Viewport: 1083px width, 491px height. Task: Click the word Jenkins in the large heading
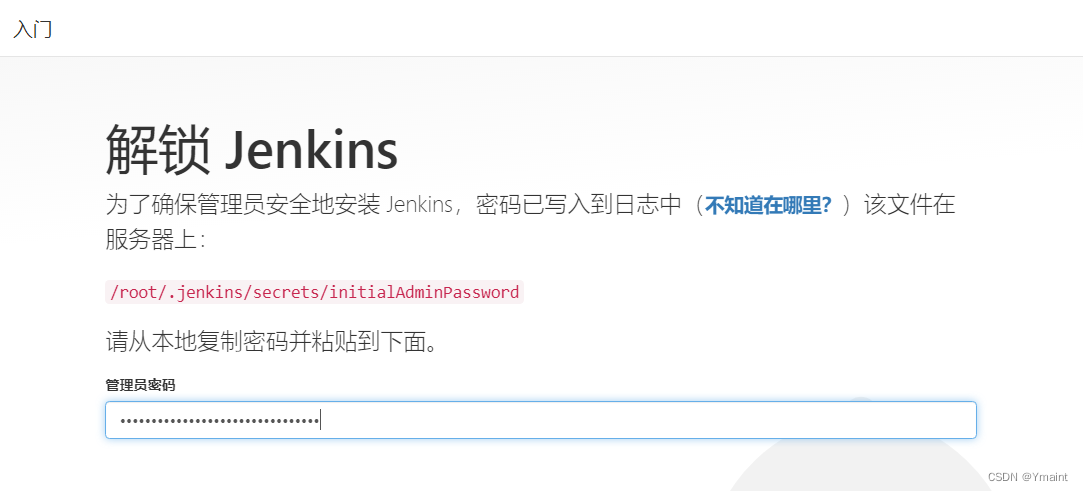tap(312, 151)
